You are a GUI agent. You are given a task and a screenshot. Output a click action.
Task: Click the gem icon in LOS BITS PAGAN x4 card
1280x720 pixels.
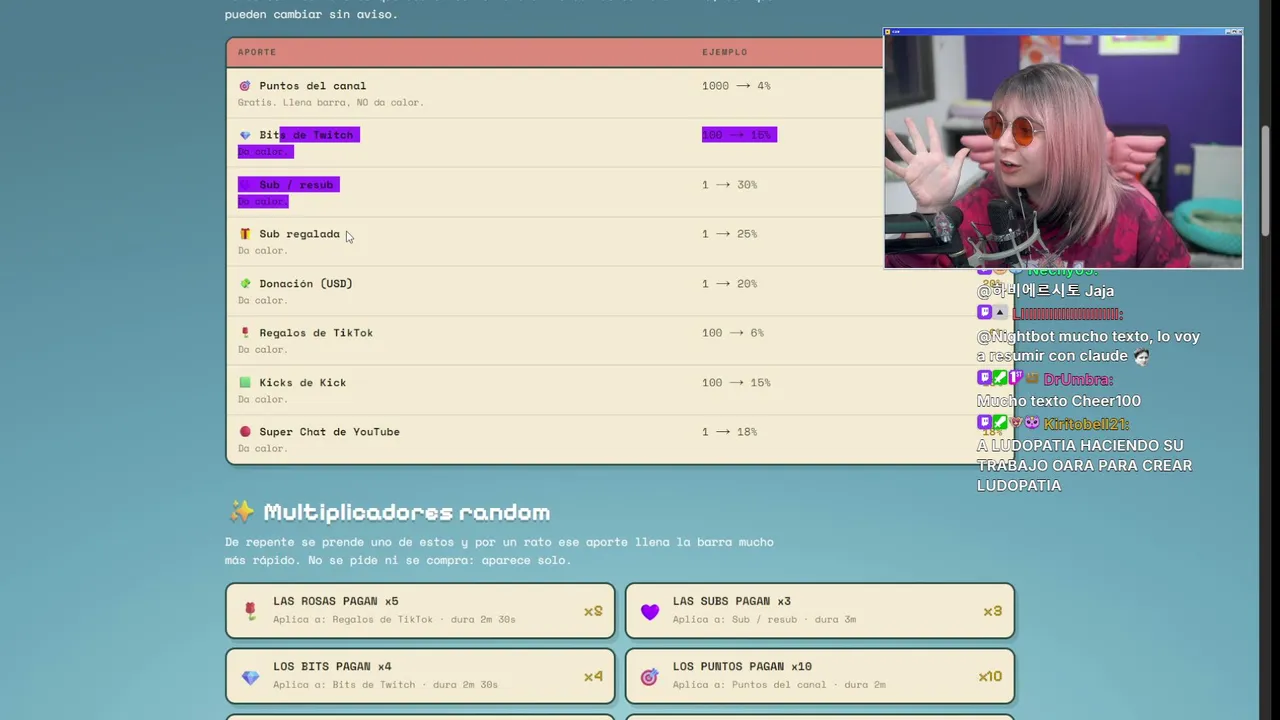pyautogui.click(x=250, y=677)
